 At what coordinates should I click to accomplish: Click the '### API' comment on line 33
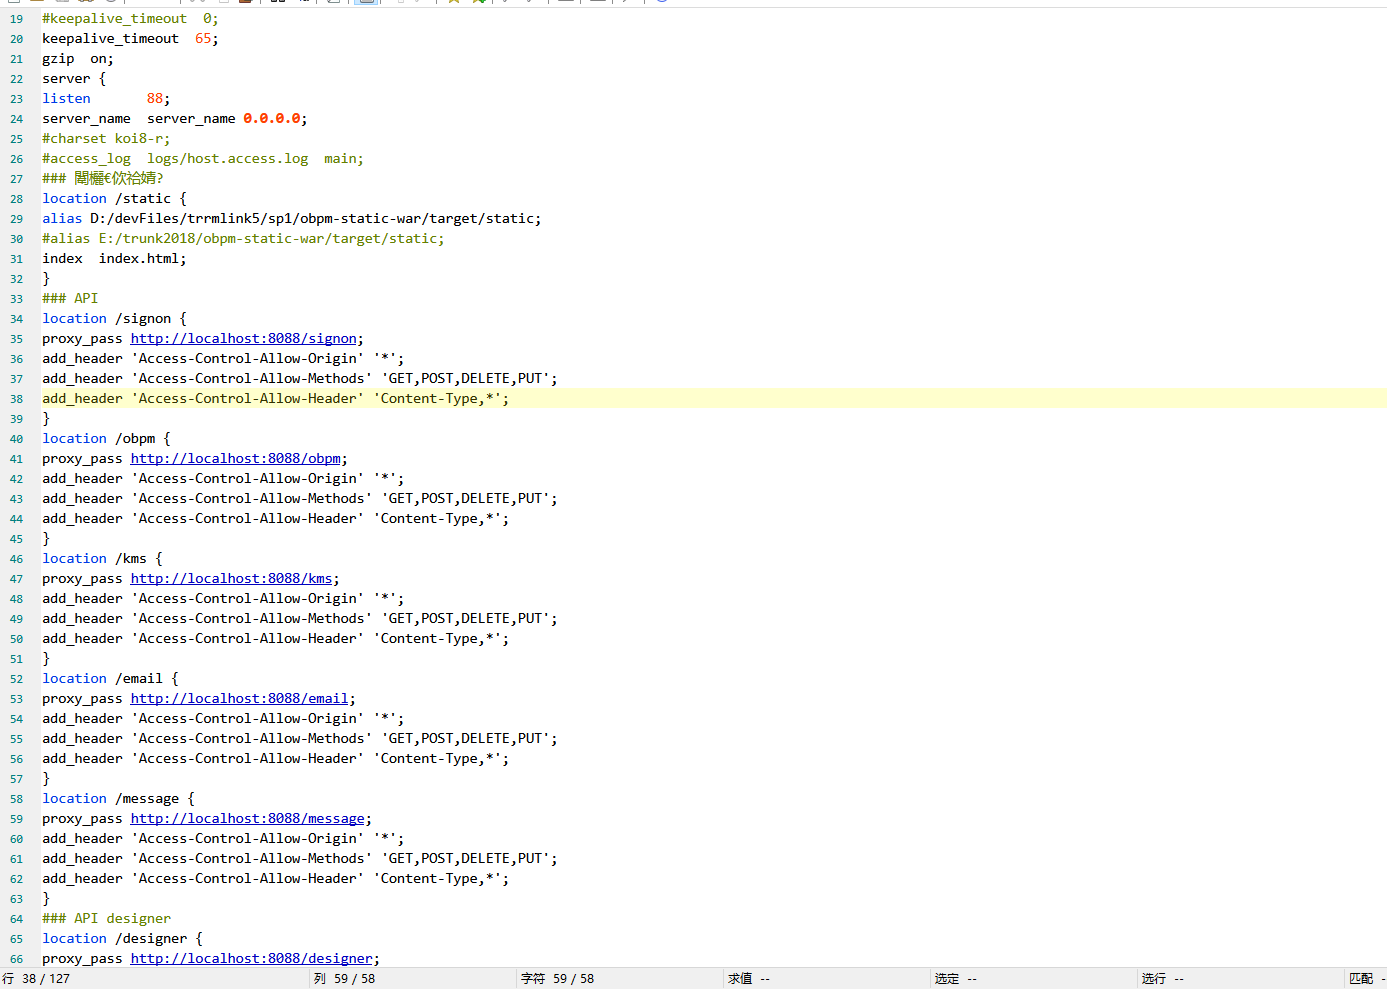70,299
